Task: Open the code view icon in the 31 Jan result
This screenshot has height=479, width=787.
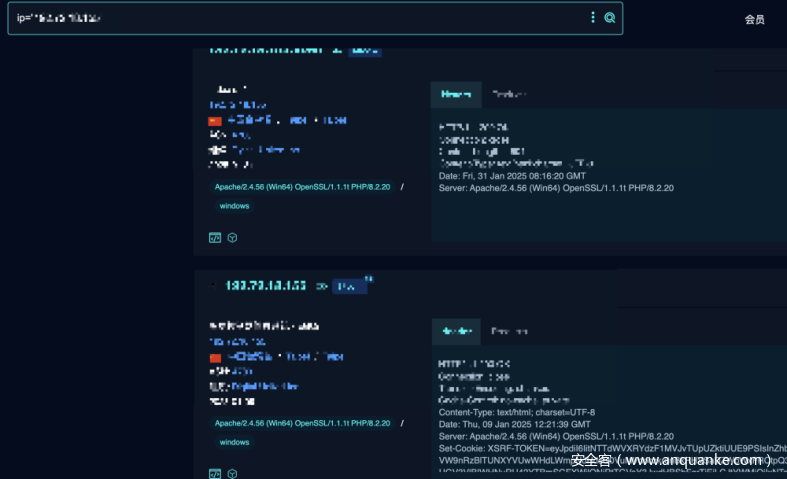Action: [x=215, y=238]
